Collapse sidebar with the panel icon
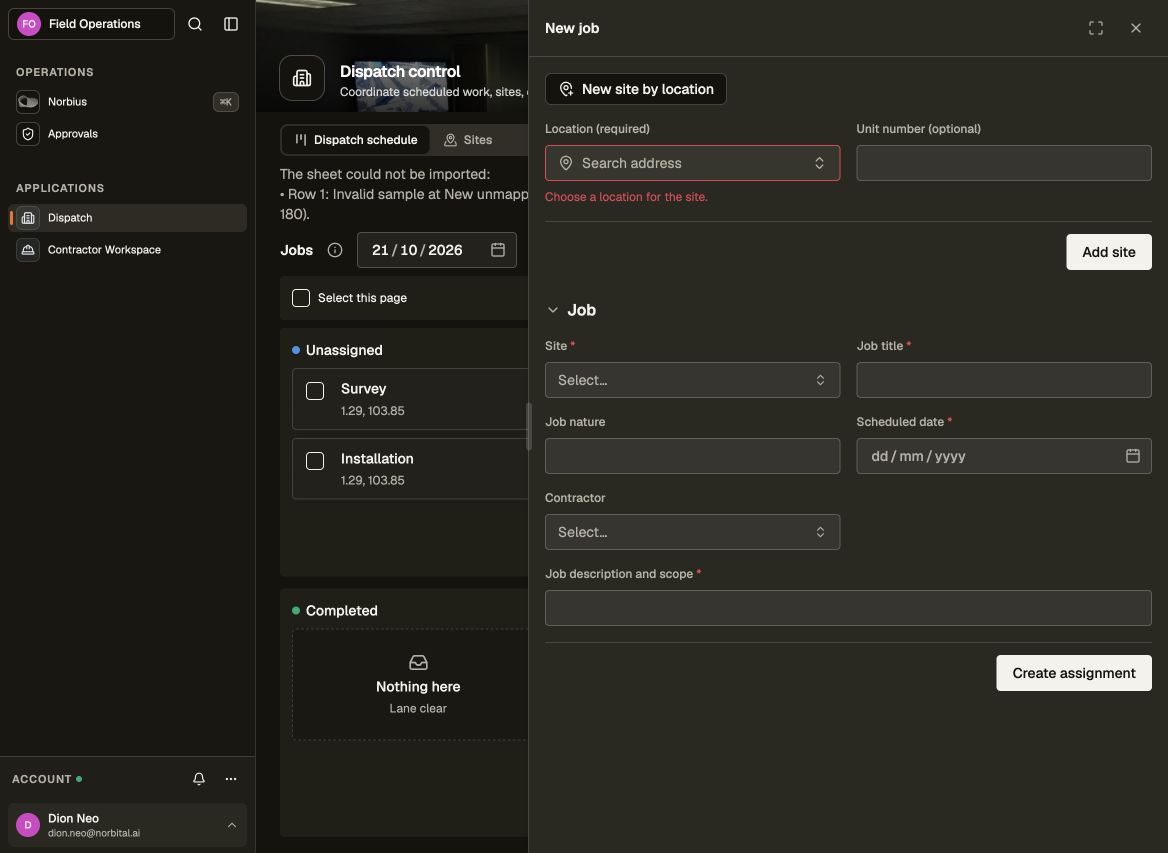The height and width of the screenshot is (853, 1168). [231, 24]
